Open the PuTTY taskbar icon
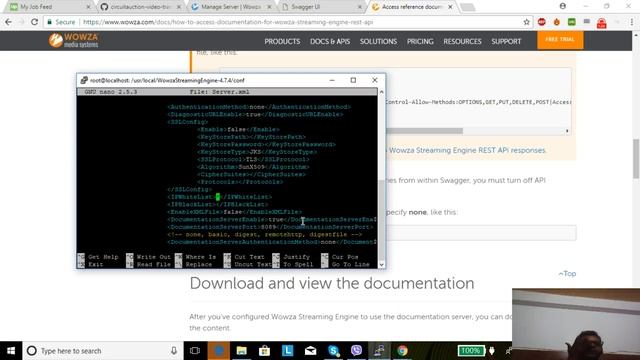 click(380, 351)
